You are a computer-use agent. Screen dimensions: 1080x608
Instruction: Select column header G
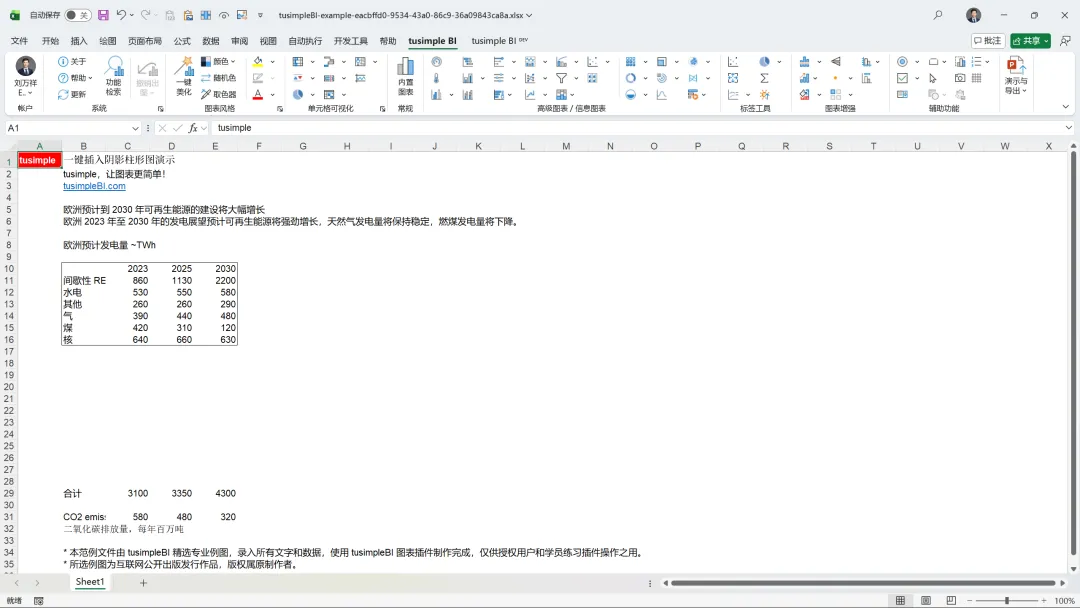303,146
